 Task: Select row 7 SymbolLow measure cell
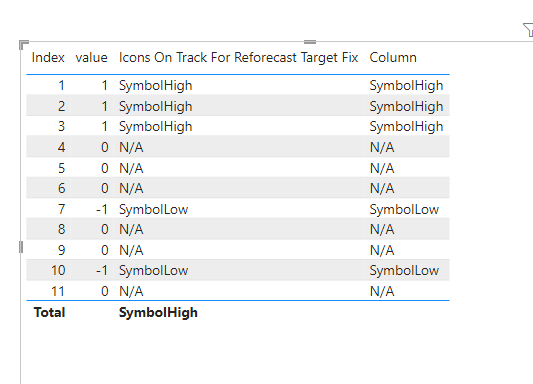click(153, 209)
